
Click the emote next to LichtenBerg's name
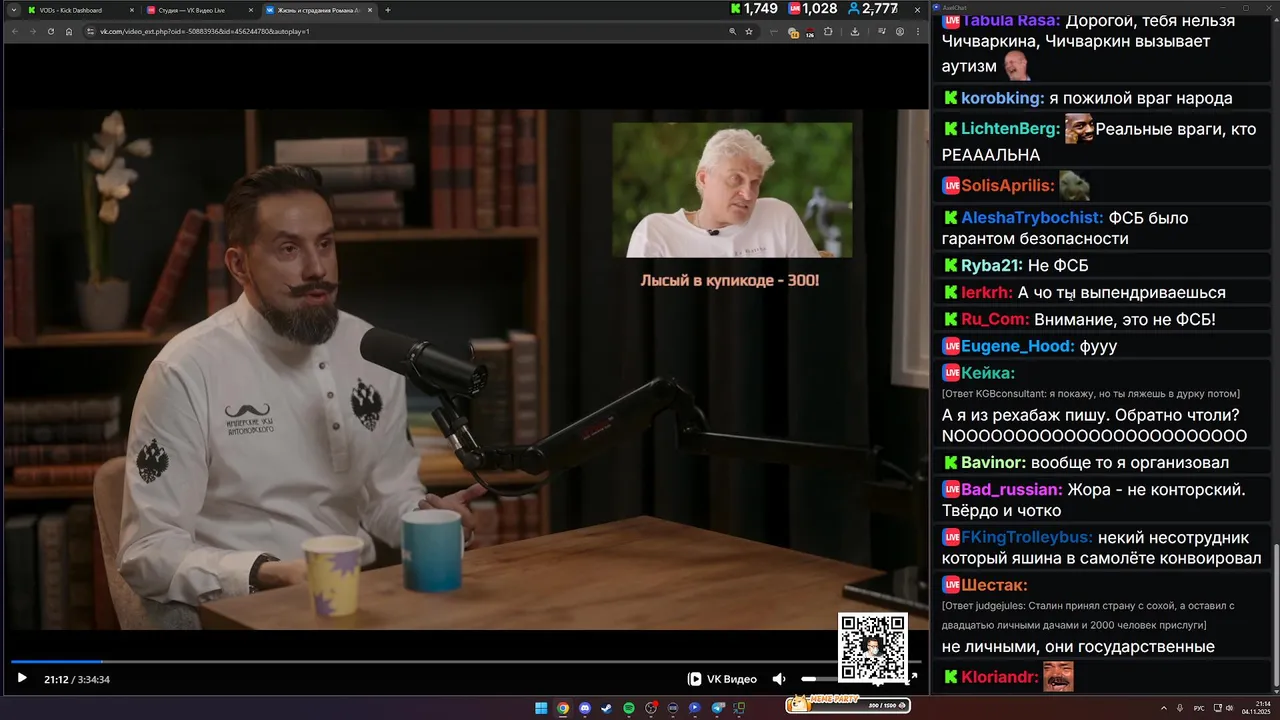click(x=1079, y=128)
